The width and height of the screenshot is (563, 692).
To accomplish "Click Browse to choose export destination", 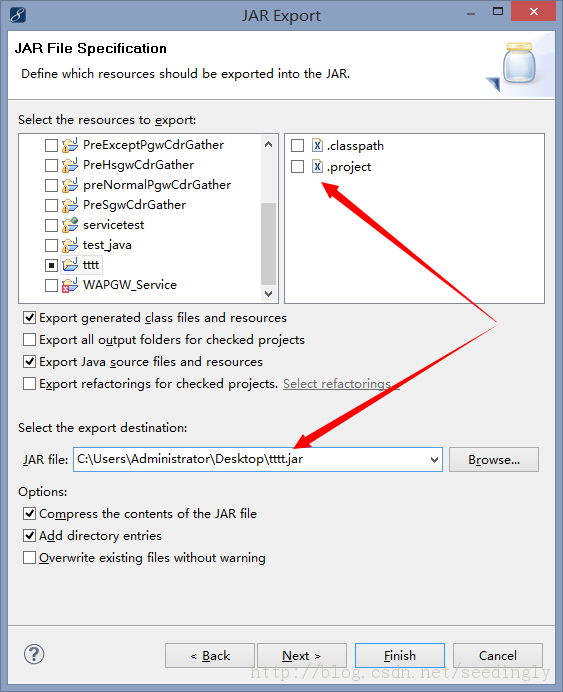I will 494,459.
